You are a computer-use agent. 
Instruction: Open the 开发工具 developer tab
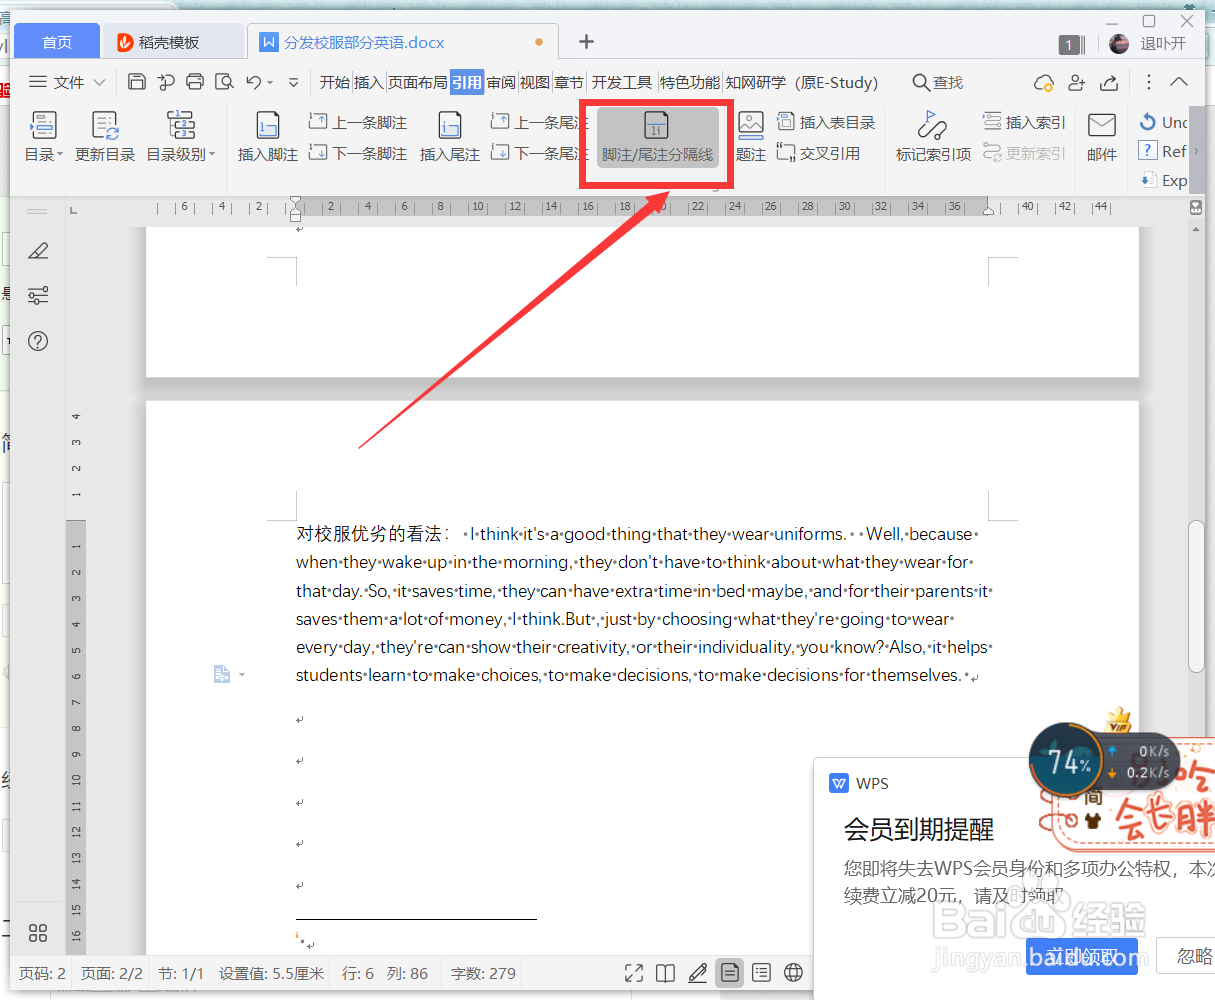tap(621, 82)
